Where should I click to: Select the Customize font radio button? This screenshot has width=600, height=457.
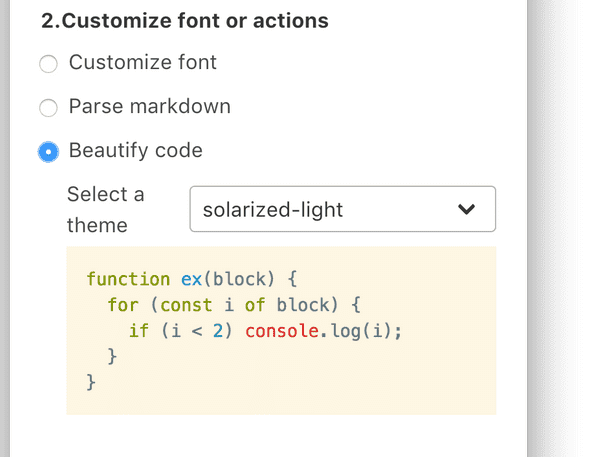tap(48, 65)
